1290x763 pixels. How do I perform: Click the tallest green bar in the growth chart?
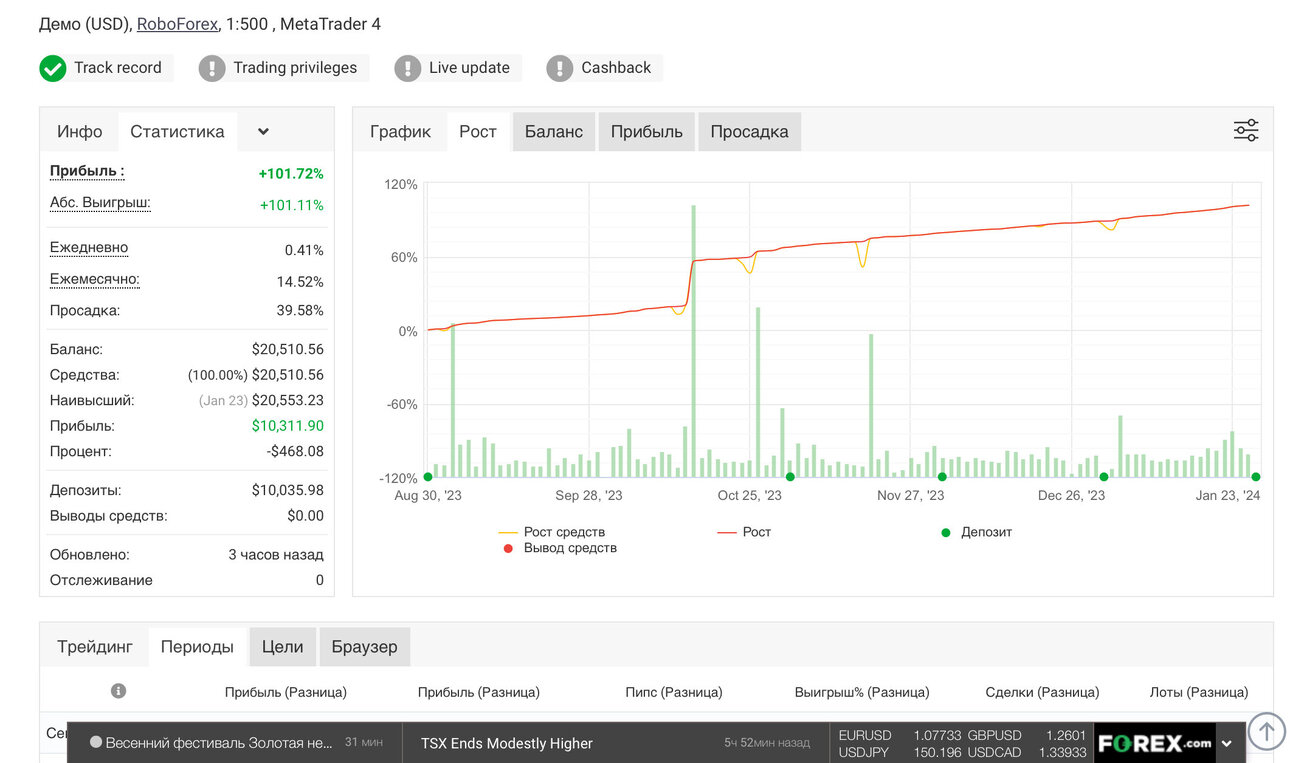pos(693,341)
